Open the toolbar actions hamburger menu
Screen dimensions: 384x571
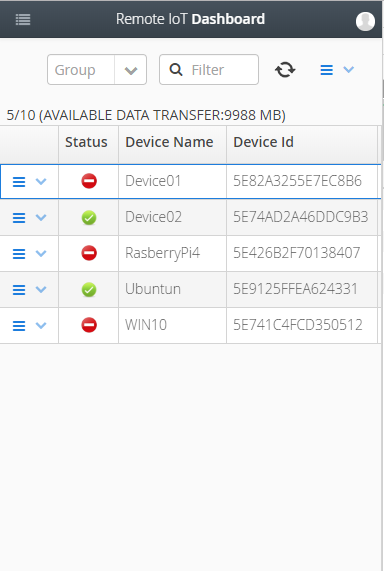coord(326,70)
